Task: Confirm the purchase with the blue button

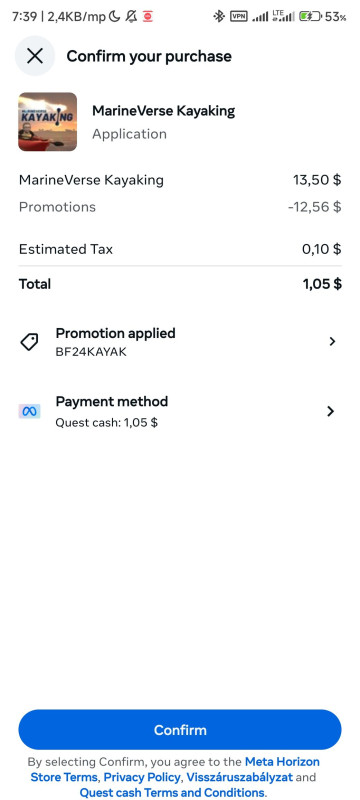Action: 180,730
